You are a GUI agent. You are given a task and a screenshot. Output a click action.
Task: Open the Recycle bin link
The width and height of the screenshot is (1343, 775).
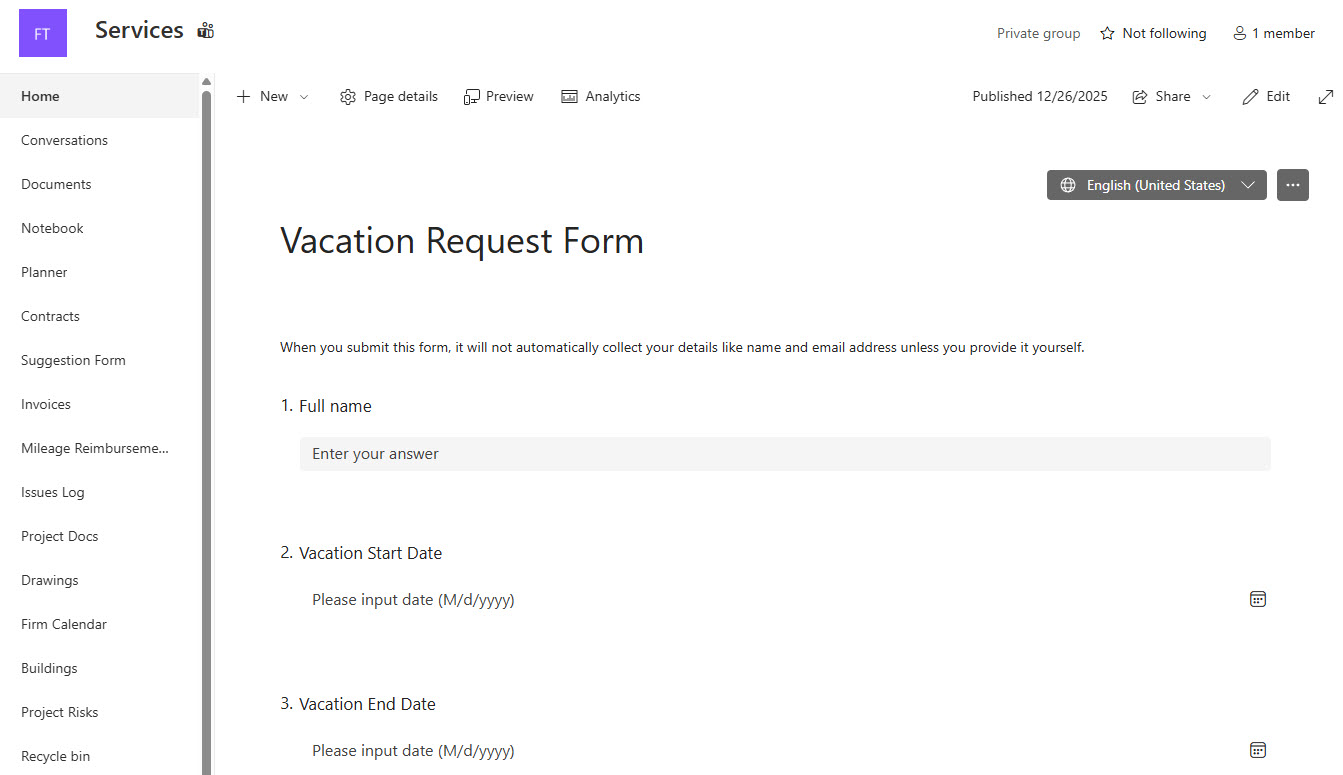click(56, 756)
